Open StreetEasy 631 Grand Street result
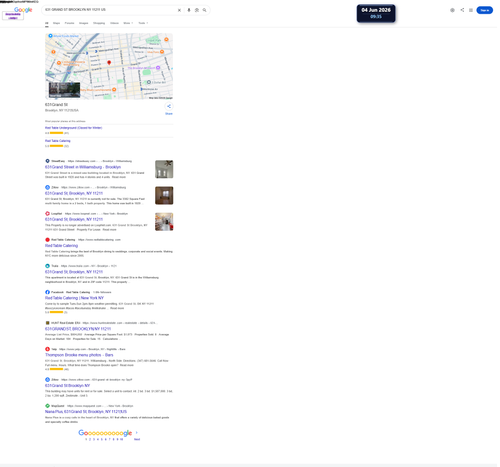The width and height of the screenshot is (500, 467). 83,167
